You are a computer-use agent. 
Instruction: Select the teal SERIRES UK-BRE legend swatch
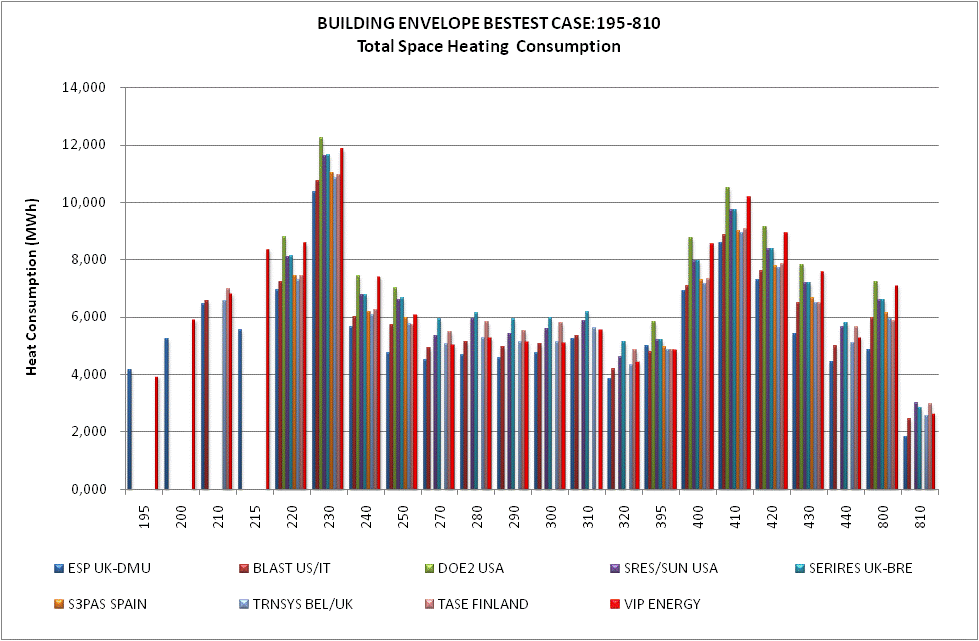[799, 569]
